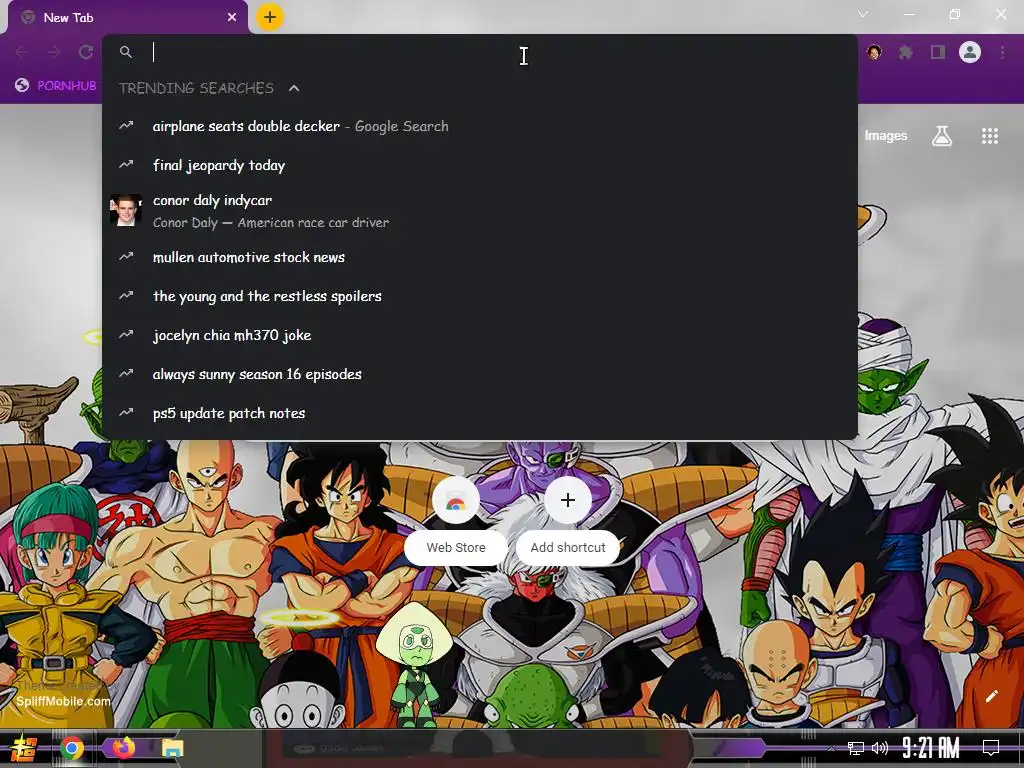This screenshot has width=1024, height=768.
Task: Select suggestion mullen automotive stock news
Action: coord(480,257)
